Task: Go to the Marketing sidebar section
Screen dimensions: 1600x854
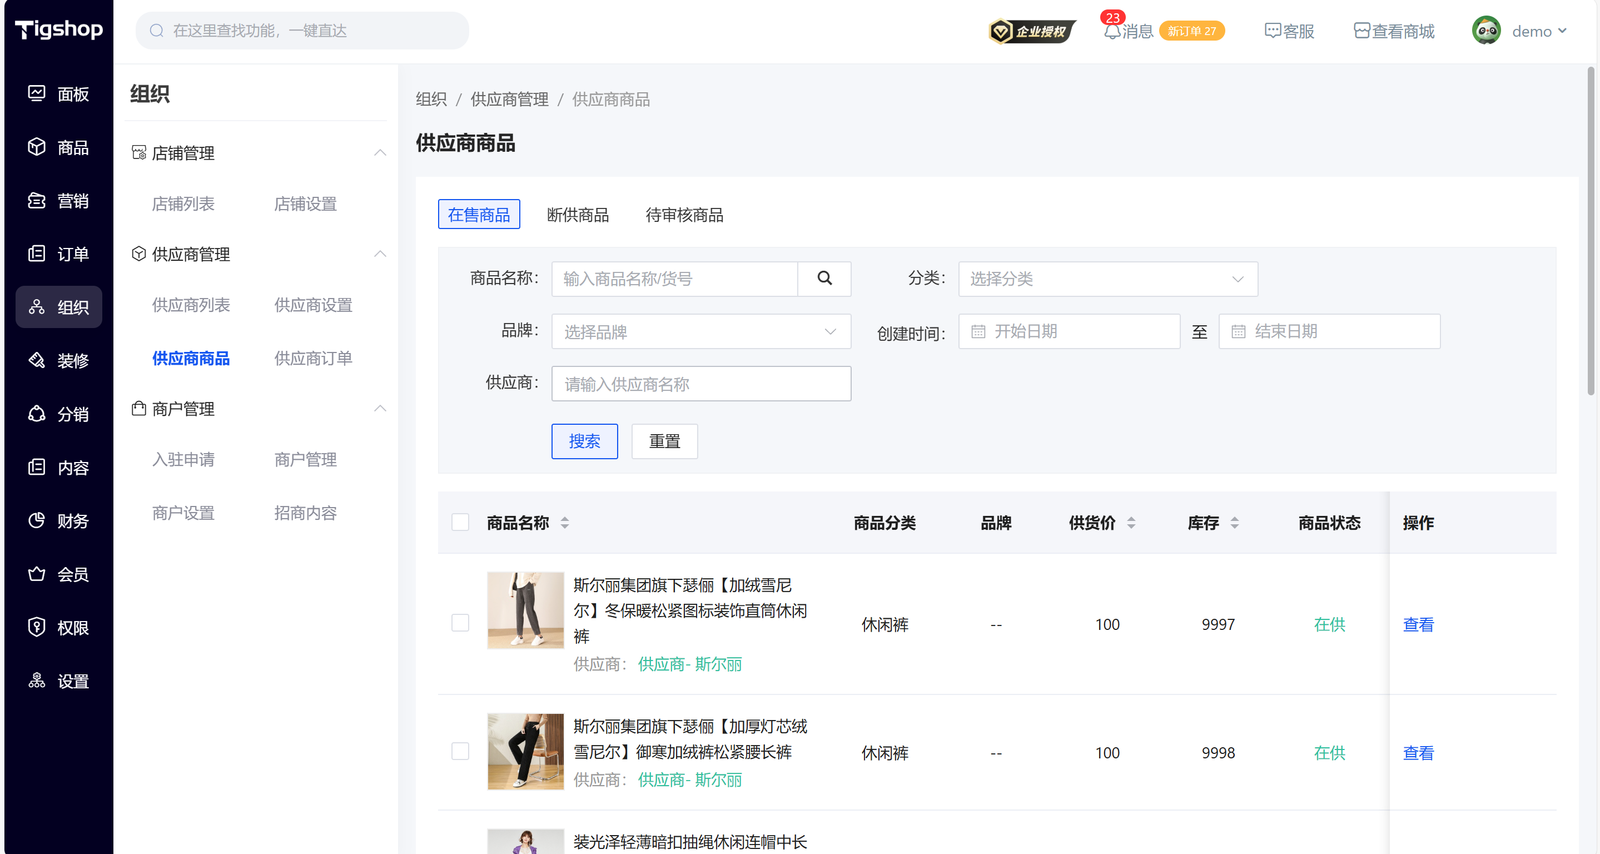Action: (x=58, y=201)
